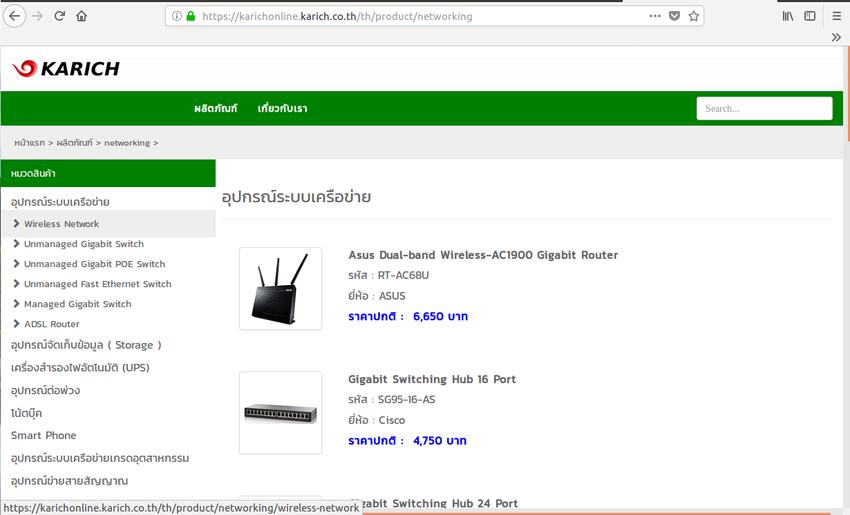Image resolution: width=850 pixels, height=515 pixels.
Task: Open the ผลิตภัณฑ์ menu in green bar
Action: tap(215, 108)
